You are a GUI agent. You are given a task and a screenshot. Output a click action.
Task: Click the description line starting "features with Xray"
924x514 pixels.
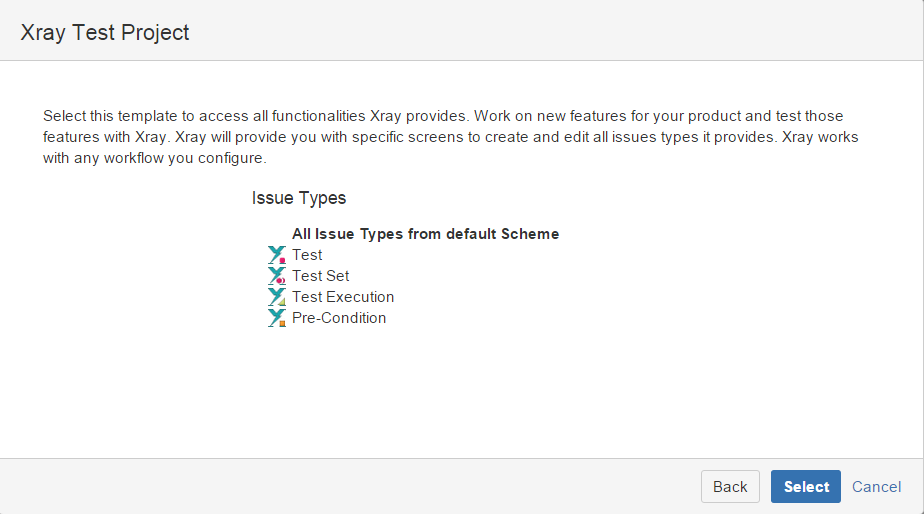pos(450,137)
